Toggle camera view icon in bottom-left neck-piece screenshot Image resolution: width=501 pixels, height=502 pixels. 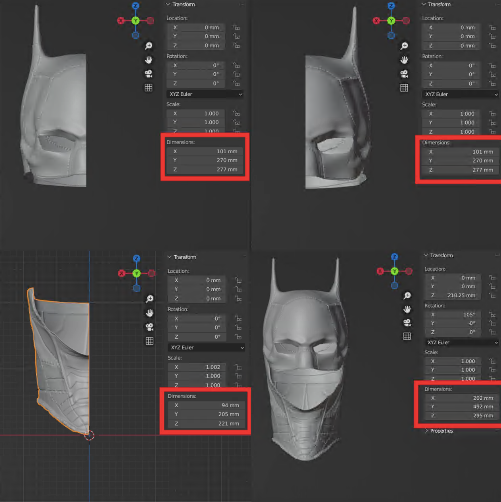click(150, 327)
